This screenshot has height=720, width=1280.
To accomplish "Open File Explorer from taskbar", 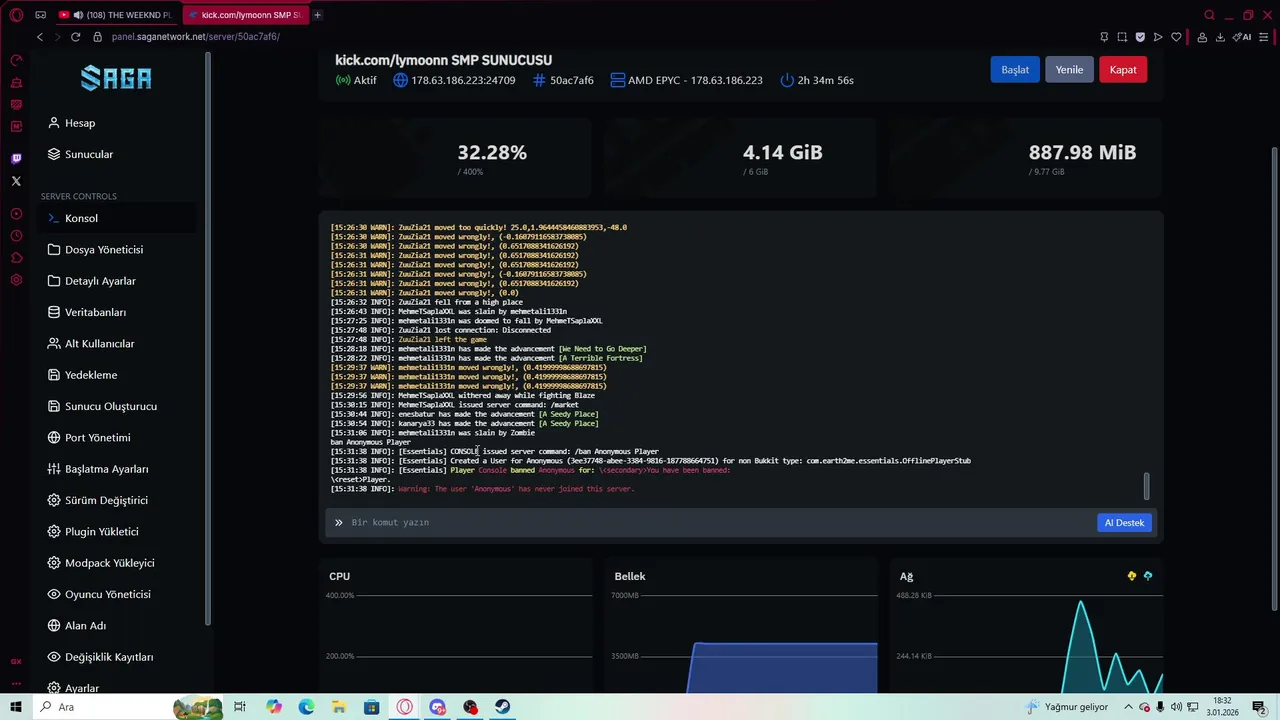I will (x=339, y=707).
